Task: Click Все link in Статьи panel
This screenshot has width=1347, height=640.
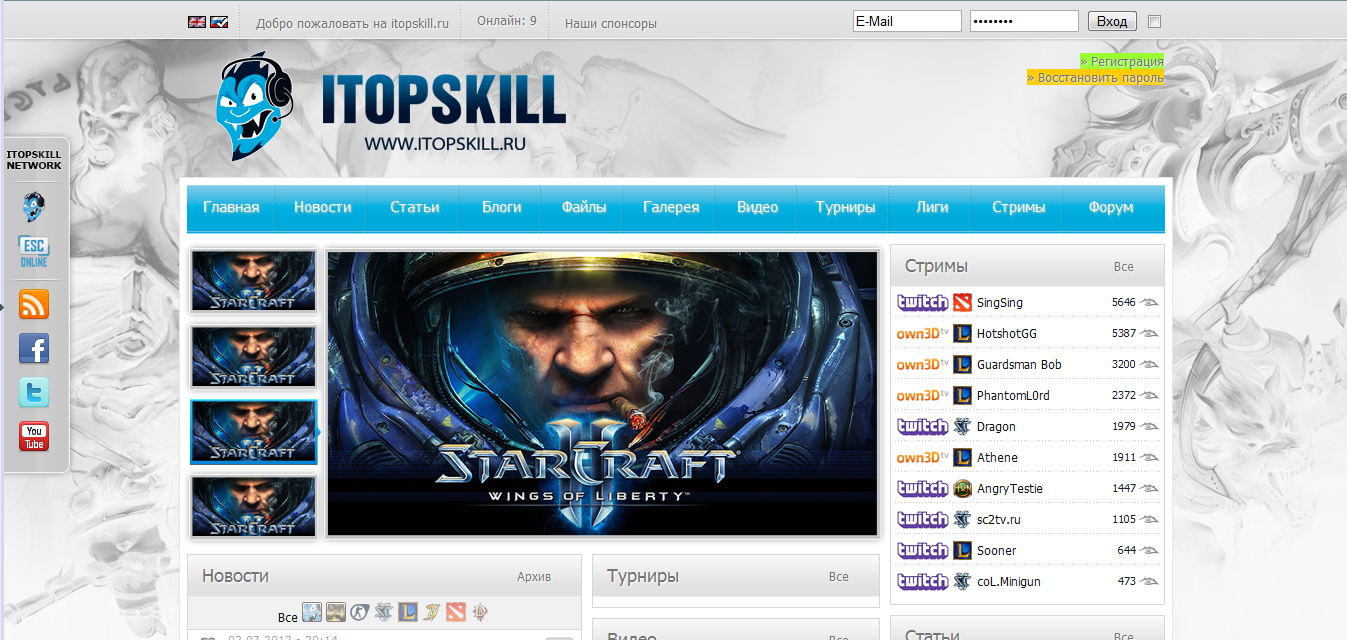Action: tap(1123, 636)
